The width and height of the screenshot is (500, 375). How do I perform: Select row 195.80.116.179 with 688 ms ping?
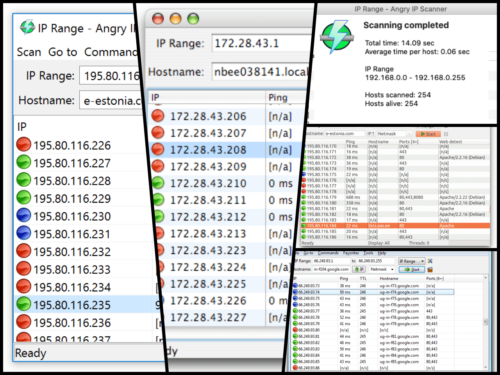click(395, 197)
